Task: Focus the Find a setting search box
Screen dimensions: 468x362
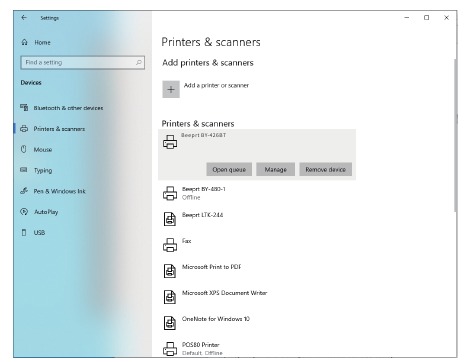Action: [x=82, y=62]
